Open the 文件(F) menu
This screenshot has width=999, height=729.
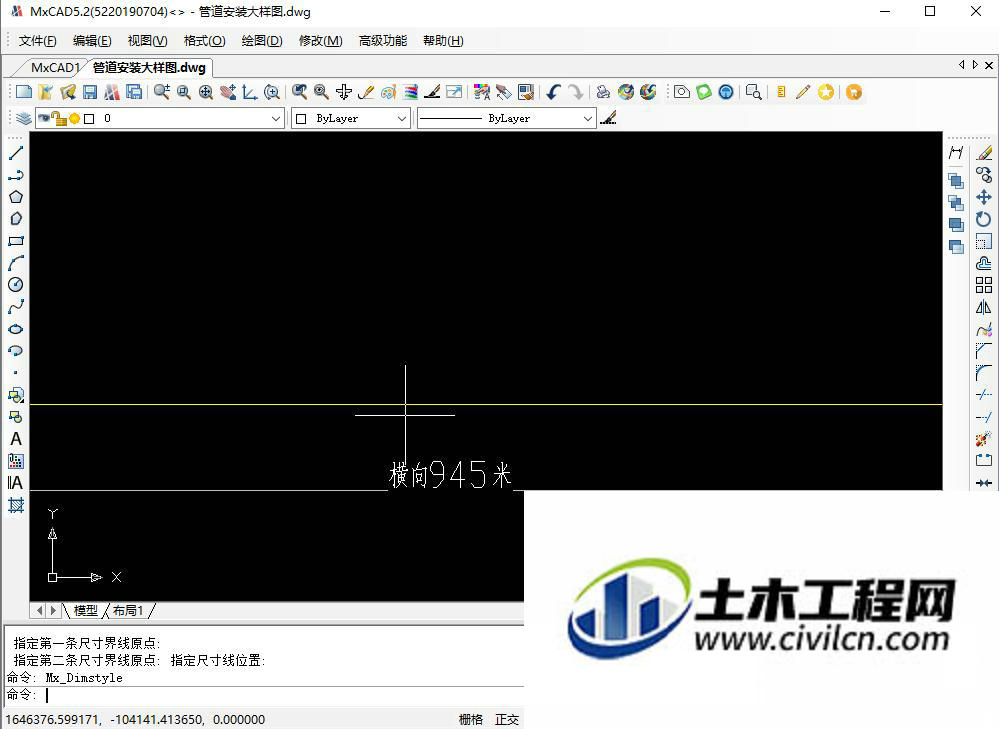pyautogui.click(x=38, y=41)
